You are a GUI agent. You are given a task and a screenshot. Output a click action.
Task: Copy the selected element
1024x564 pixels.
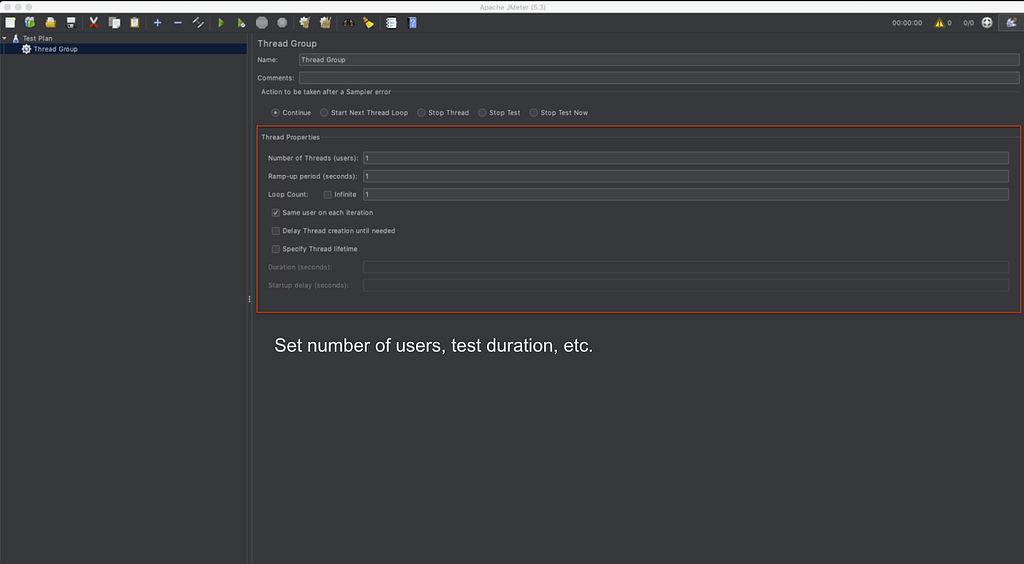tap(114, 23)
